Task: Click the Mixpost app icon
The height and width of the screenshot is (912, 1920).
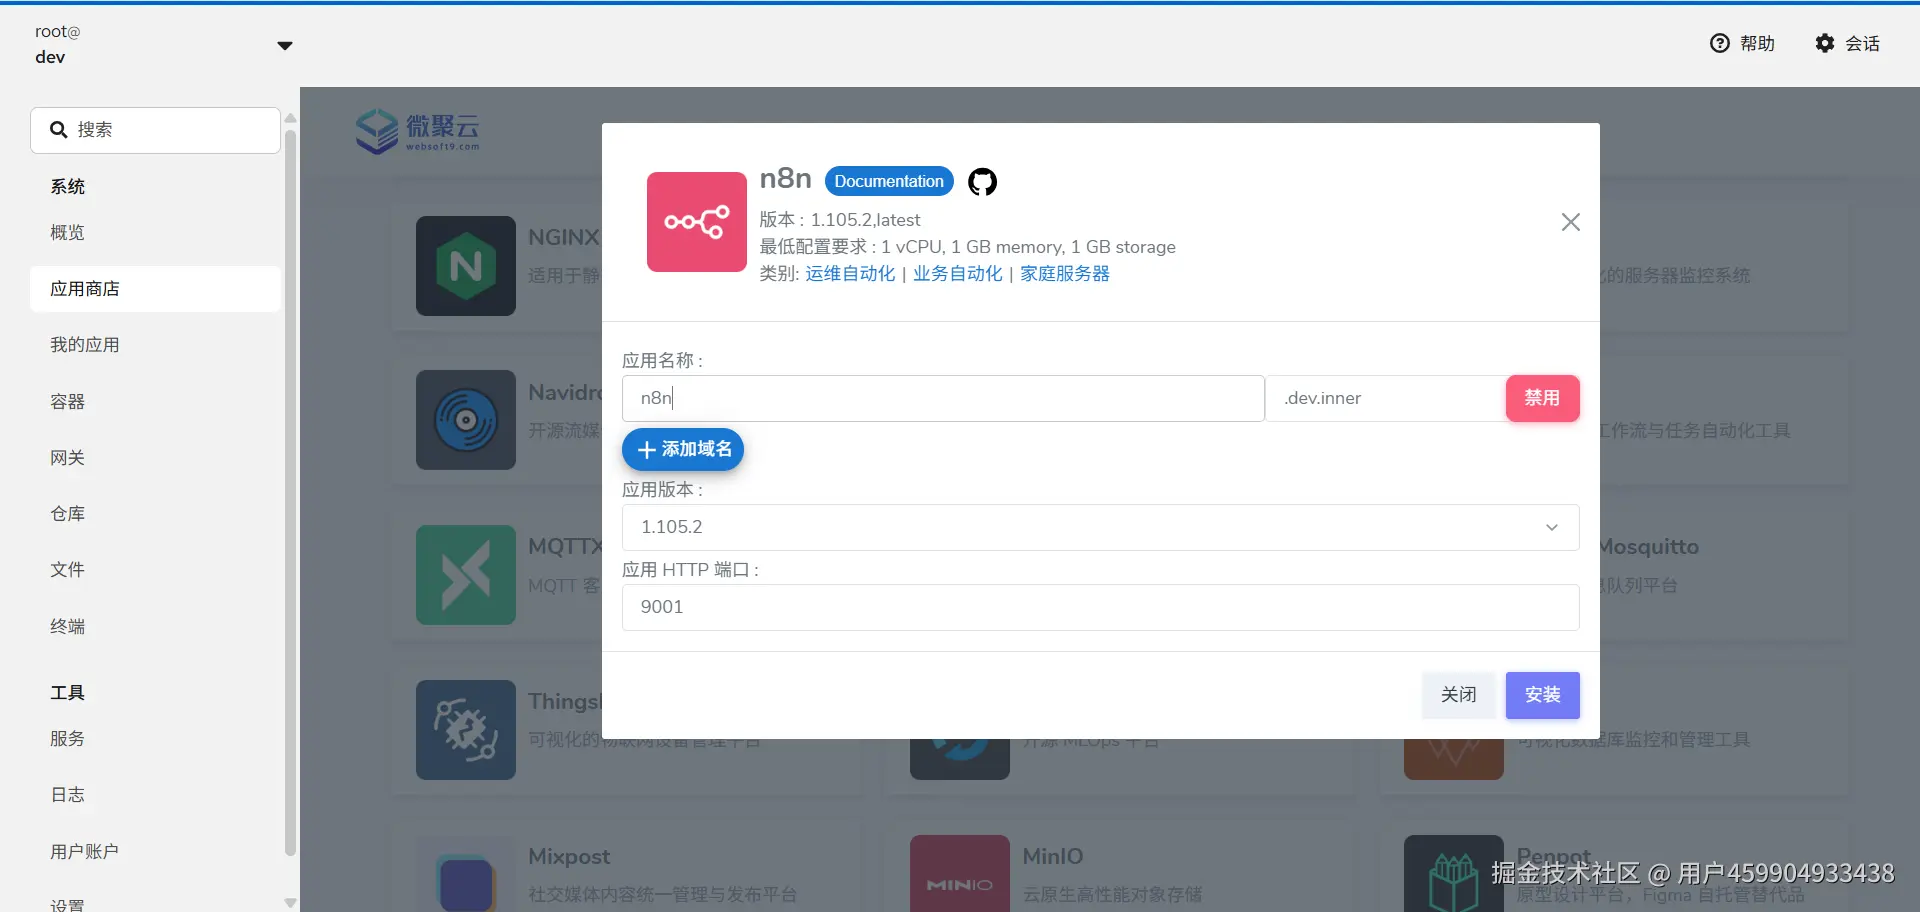Action: [x=466, y=874]
